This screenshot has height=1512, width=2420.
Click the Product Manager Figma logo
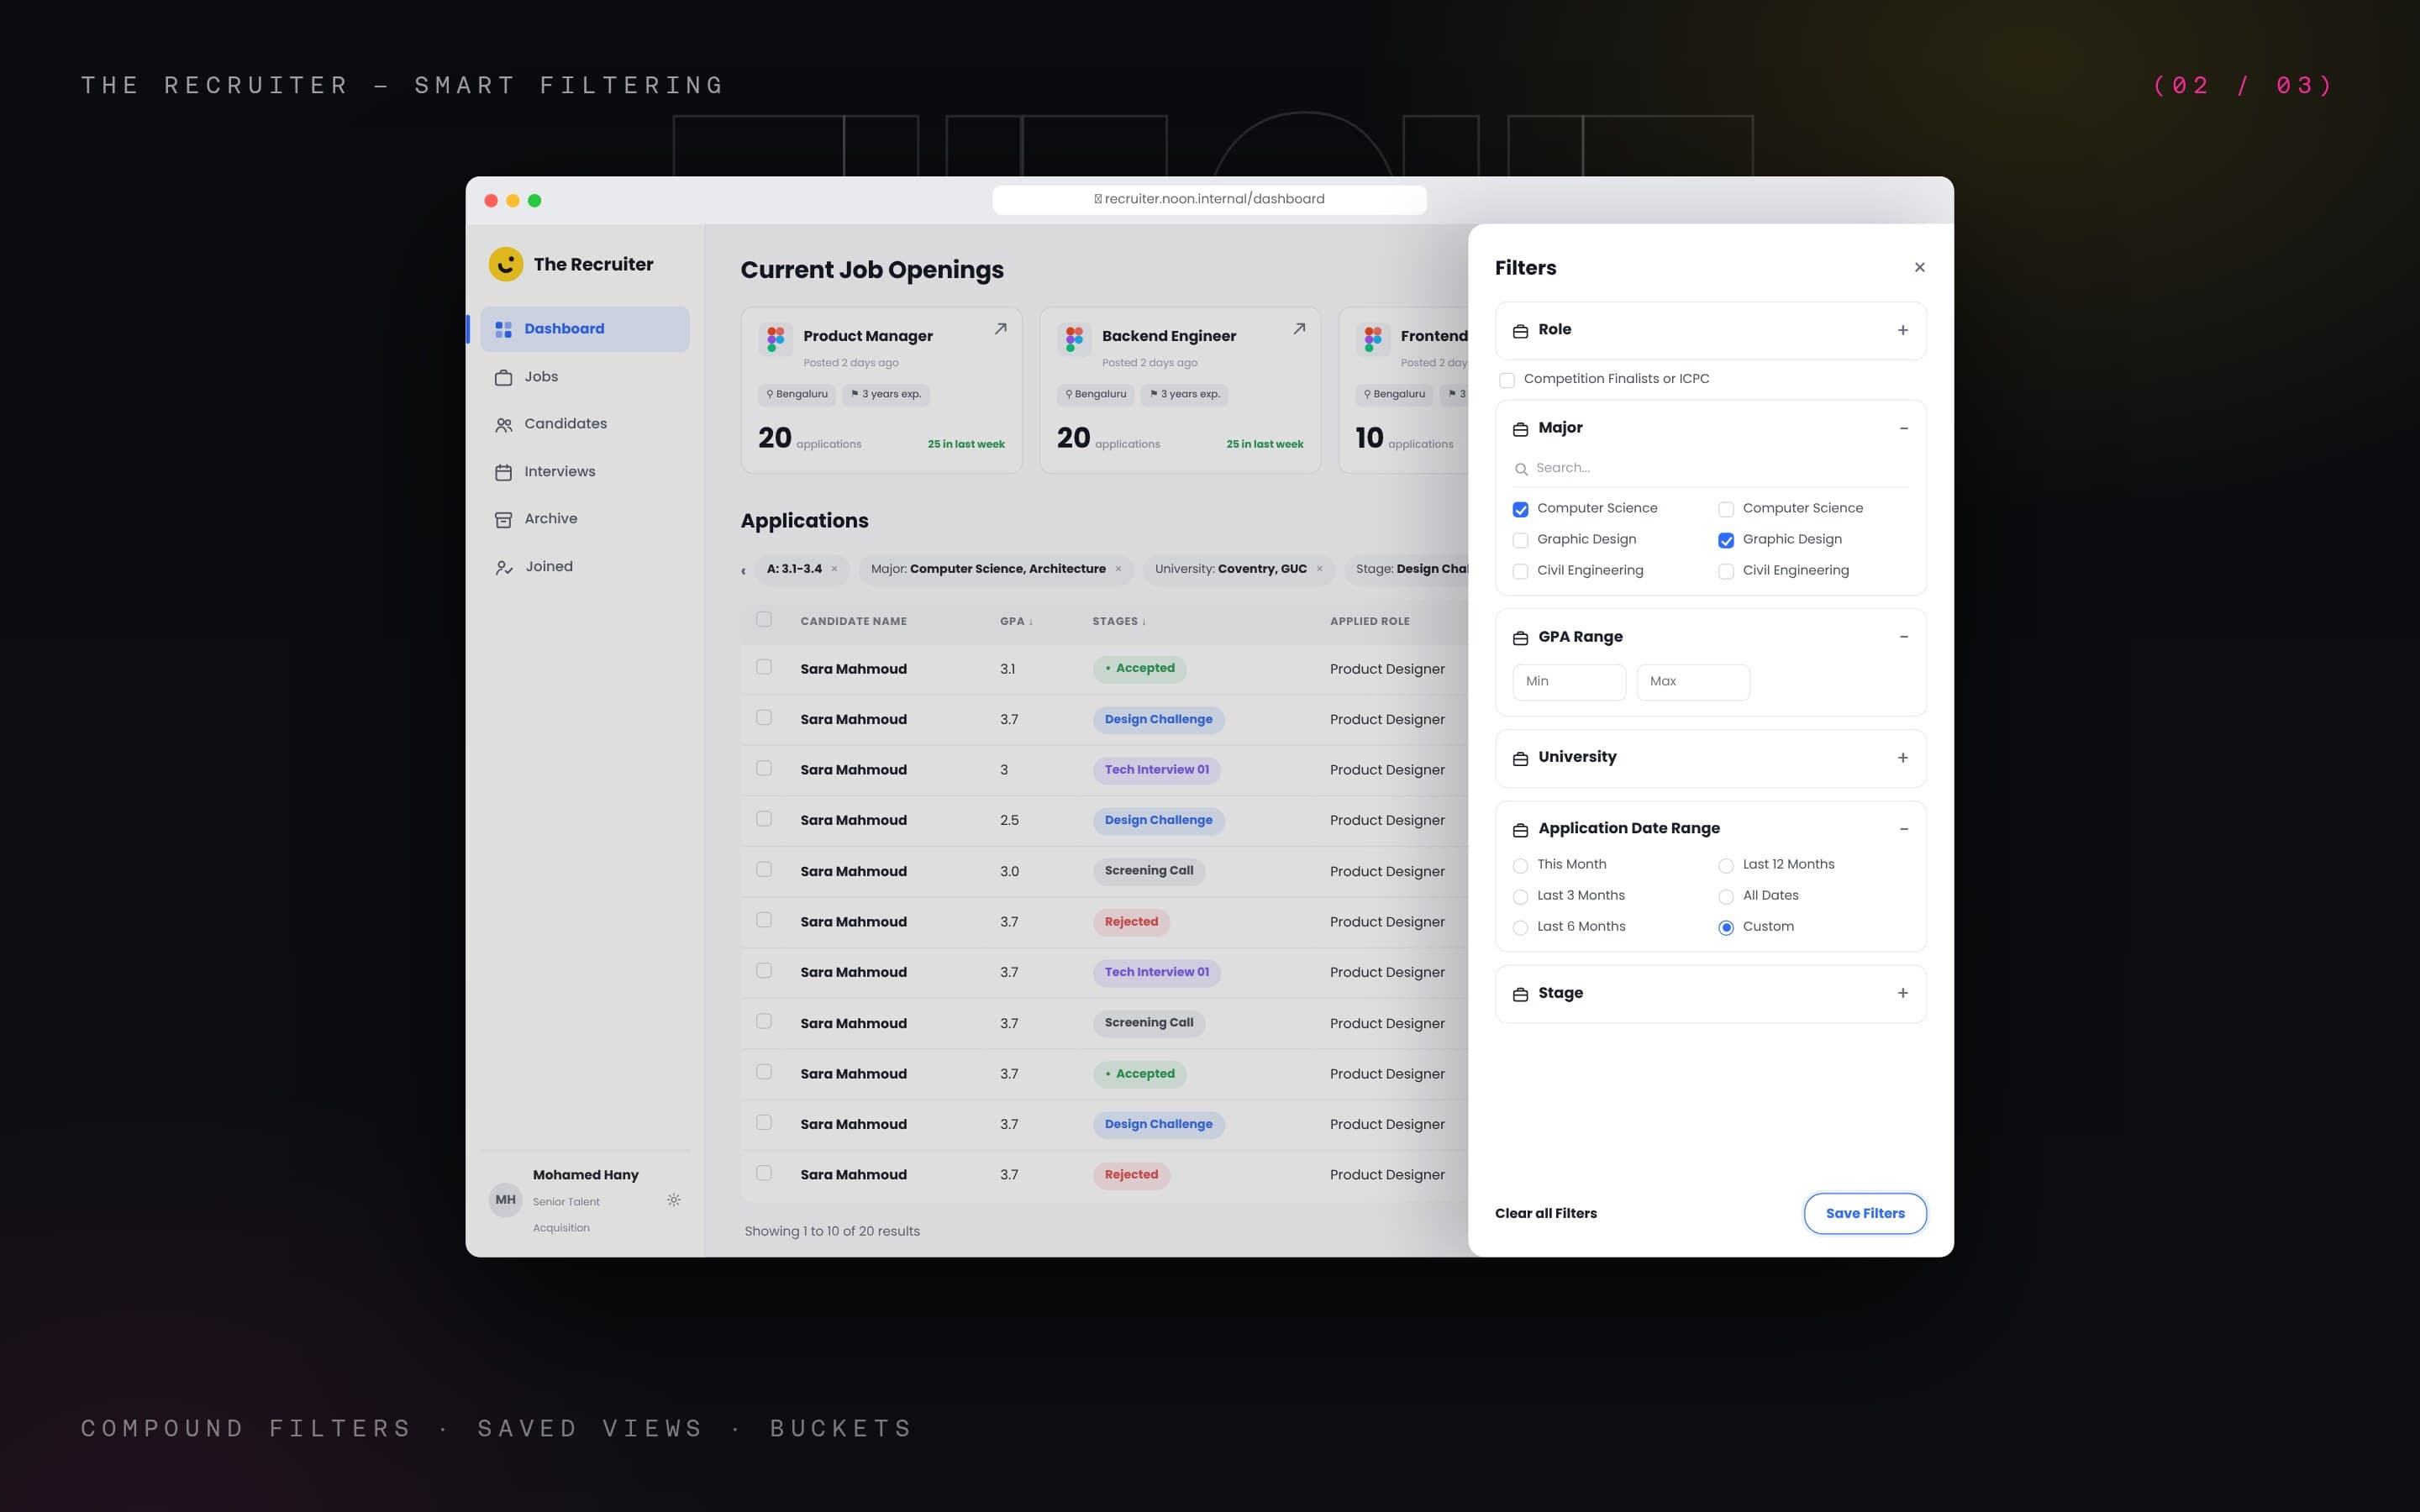pos(775,339)
